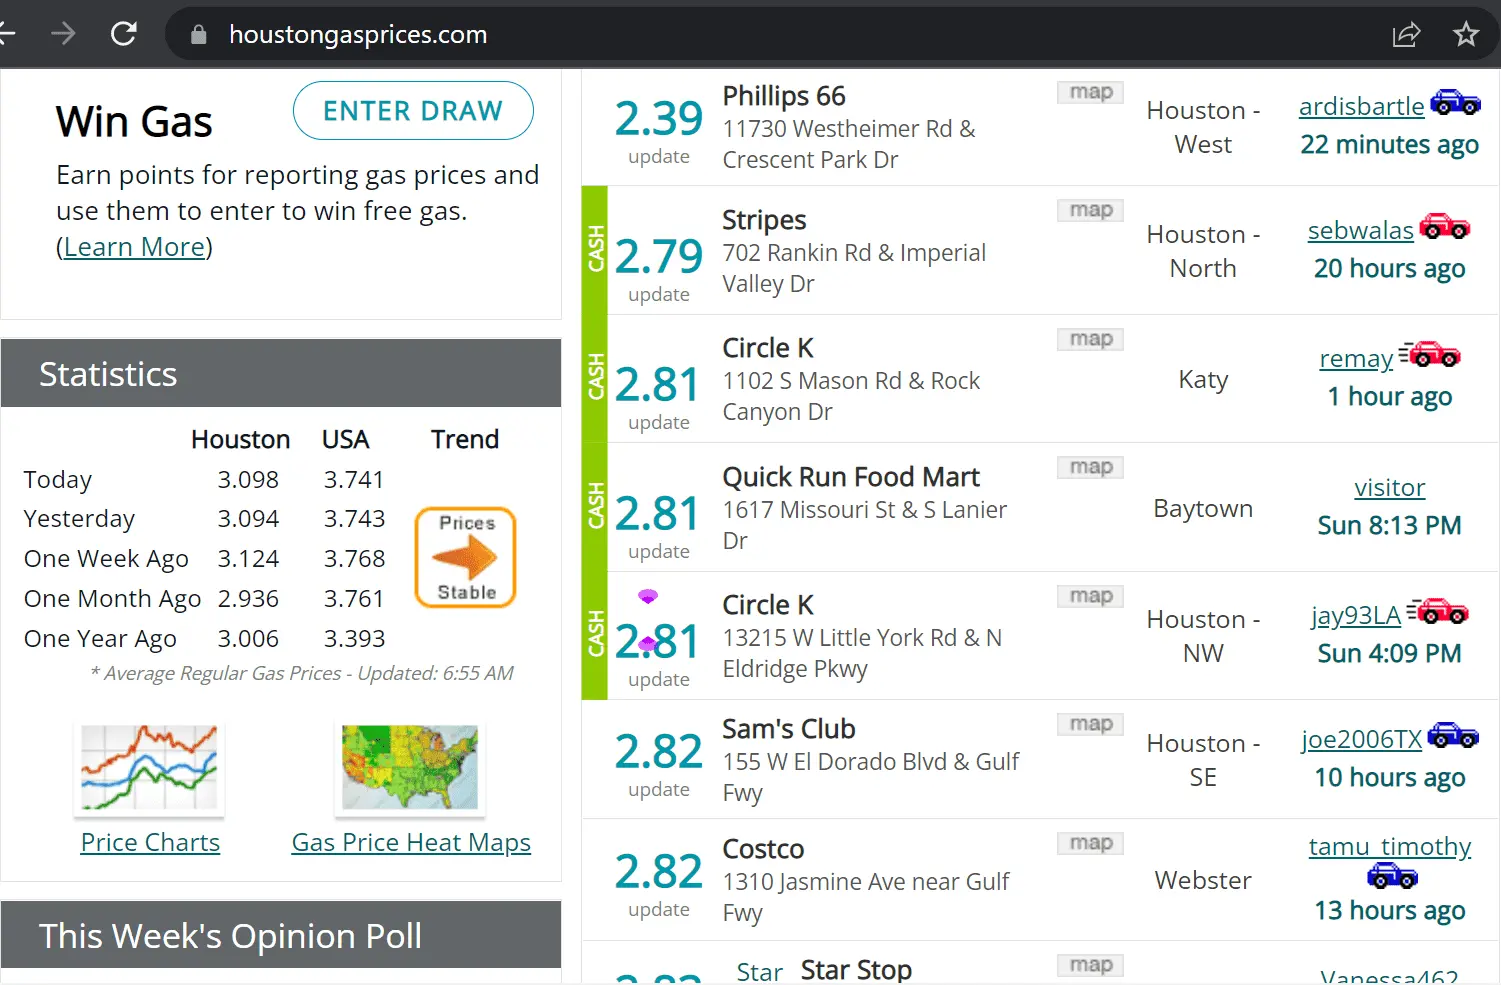Viewport: 1501px width, 985px height.
Task: Click the Gas Price Heat Maps link
Action: pyautogui.click(x=411, y=843)
